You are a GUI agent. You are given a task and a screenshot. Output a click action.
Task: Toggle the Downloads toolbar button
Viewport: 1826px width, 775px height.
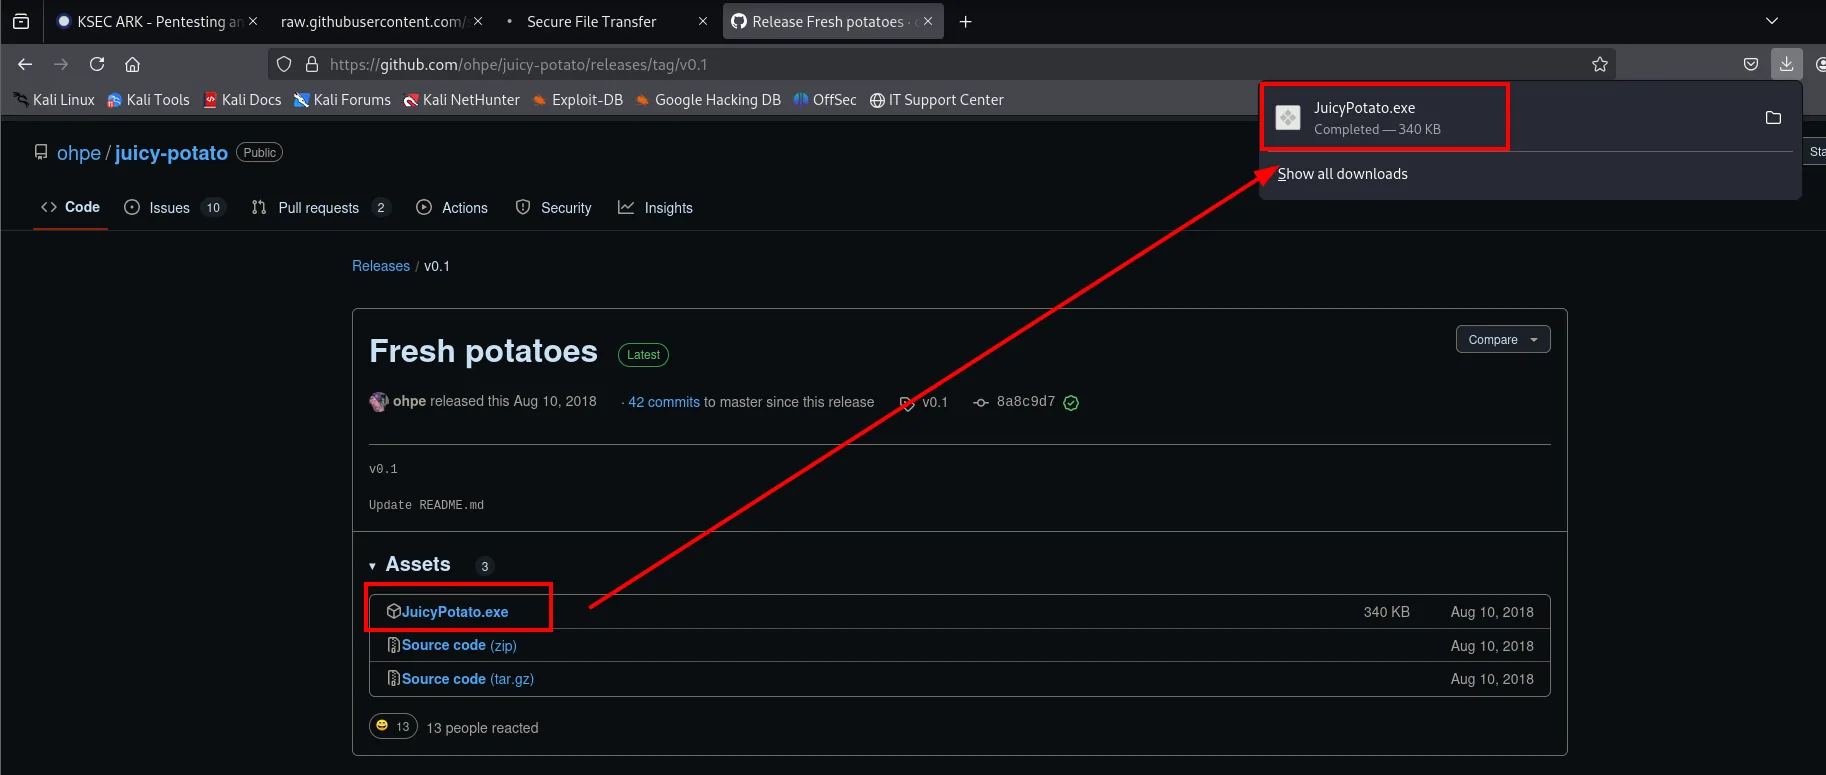pos(1786,64)
